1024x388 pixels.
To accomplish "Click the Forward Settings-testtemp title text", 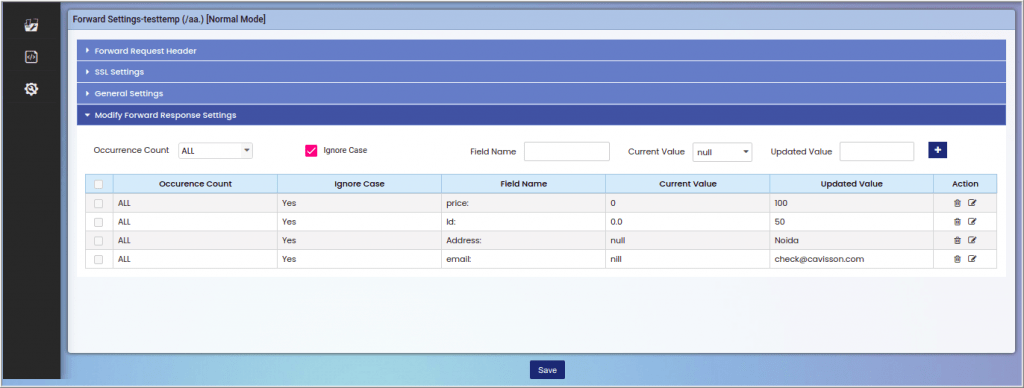I will (169, 20).
